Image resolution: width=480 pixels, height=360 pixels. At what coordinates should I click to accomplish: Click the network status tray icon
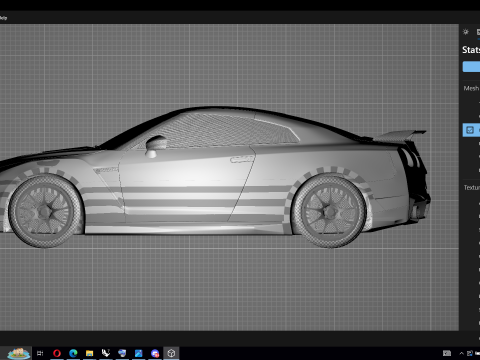470,353
